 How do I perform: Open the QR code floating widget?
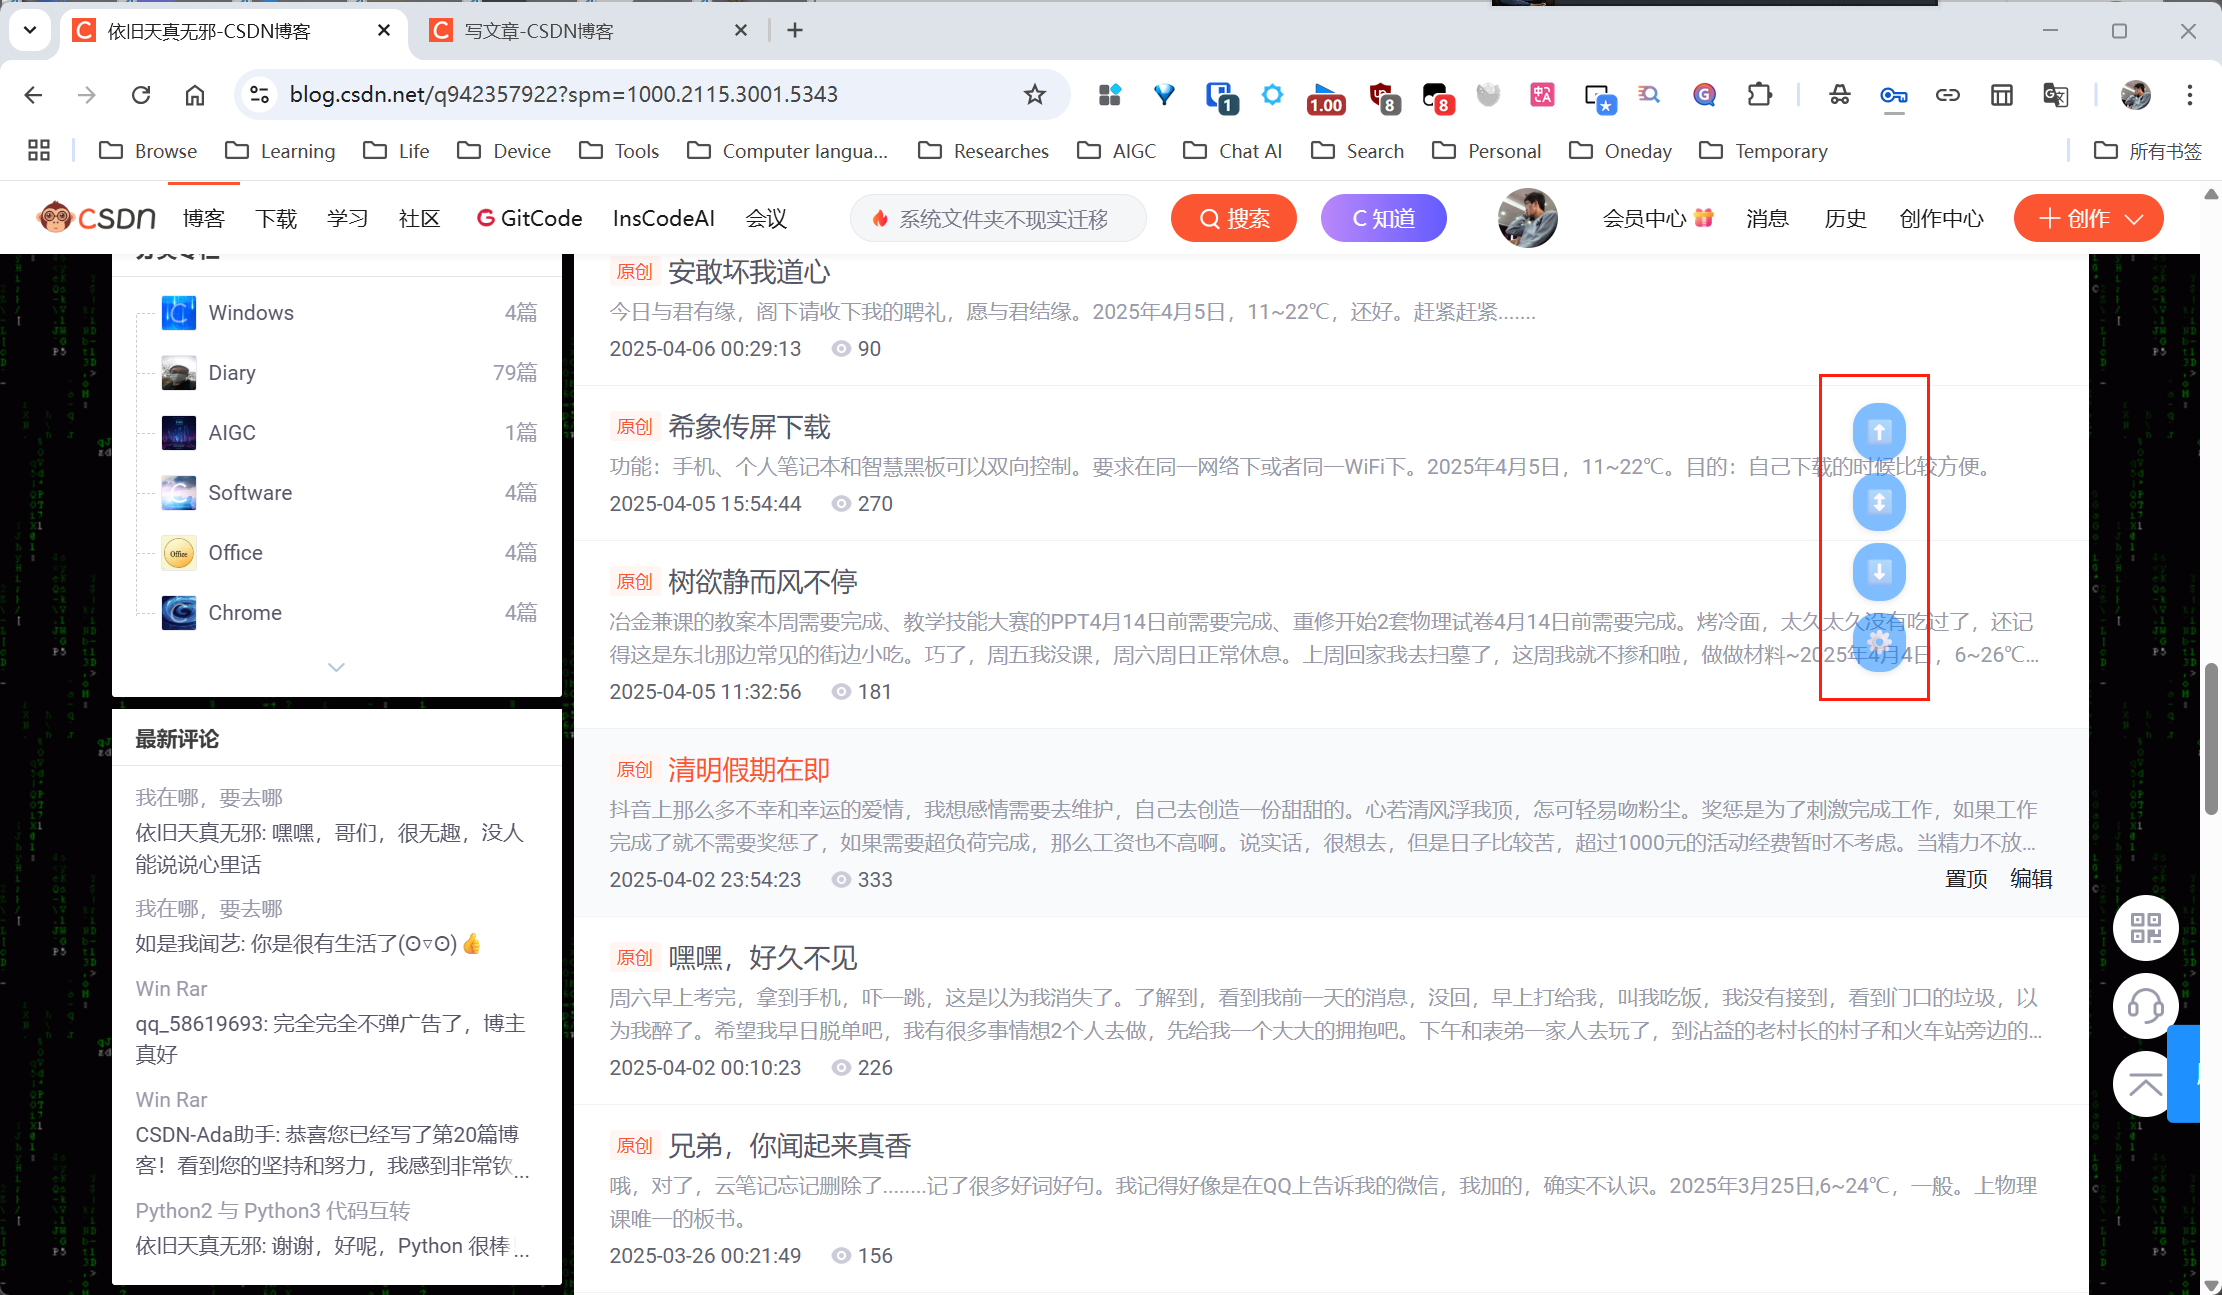pyautogui.click(x=2145, y=928)
